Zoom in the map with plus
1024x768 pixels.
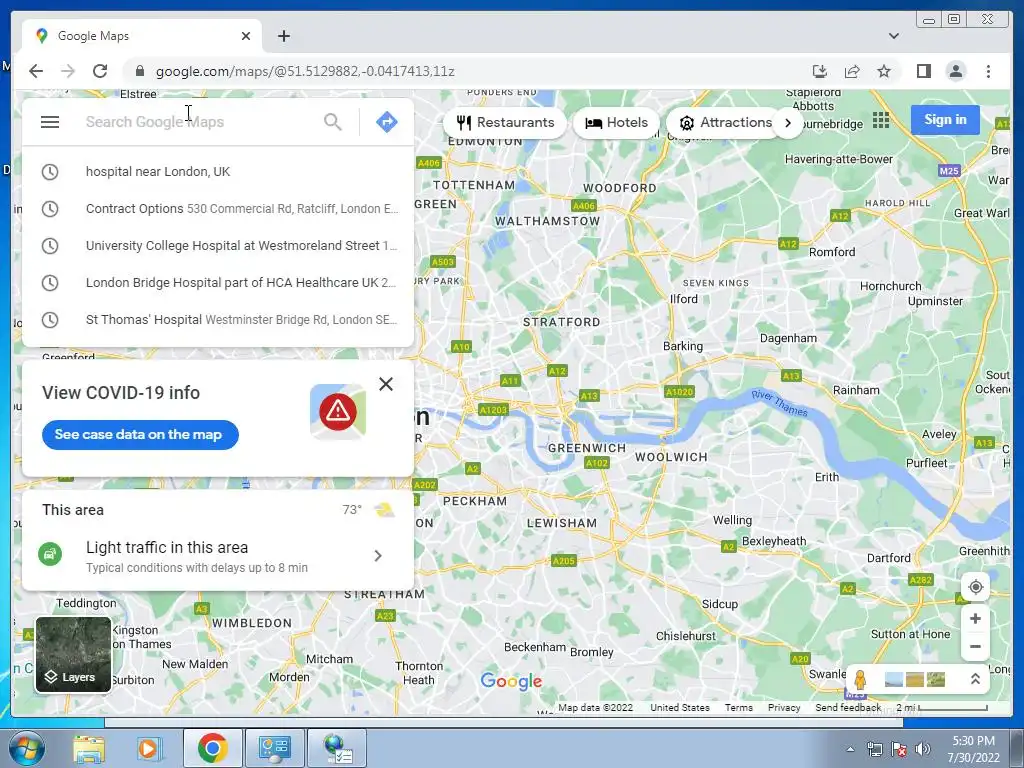(x=976, y=618)
